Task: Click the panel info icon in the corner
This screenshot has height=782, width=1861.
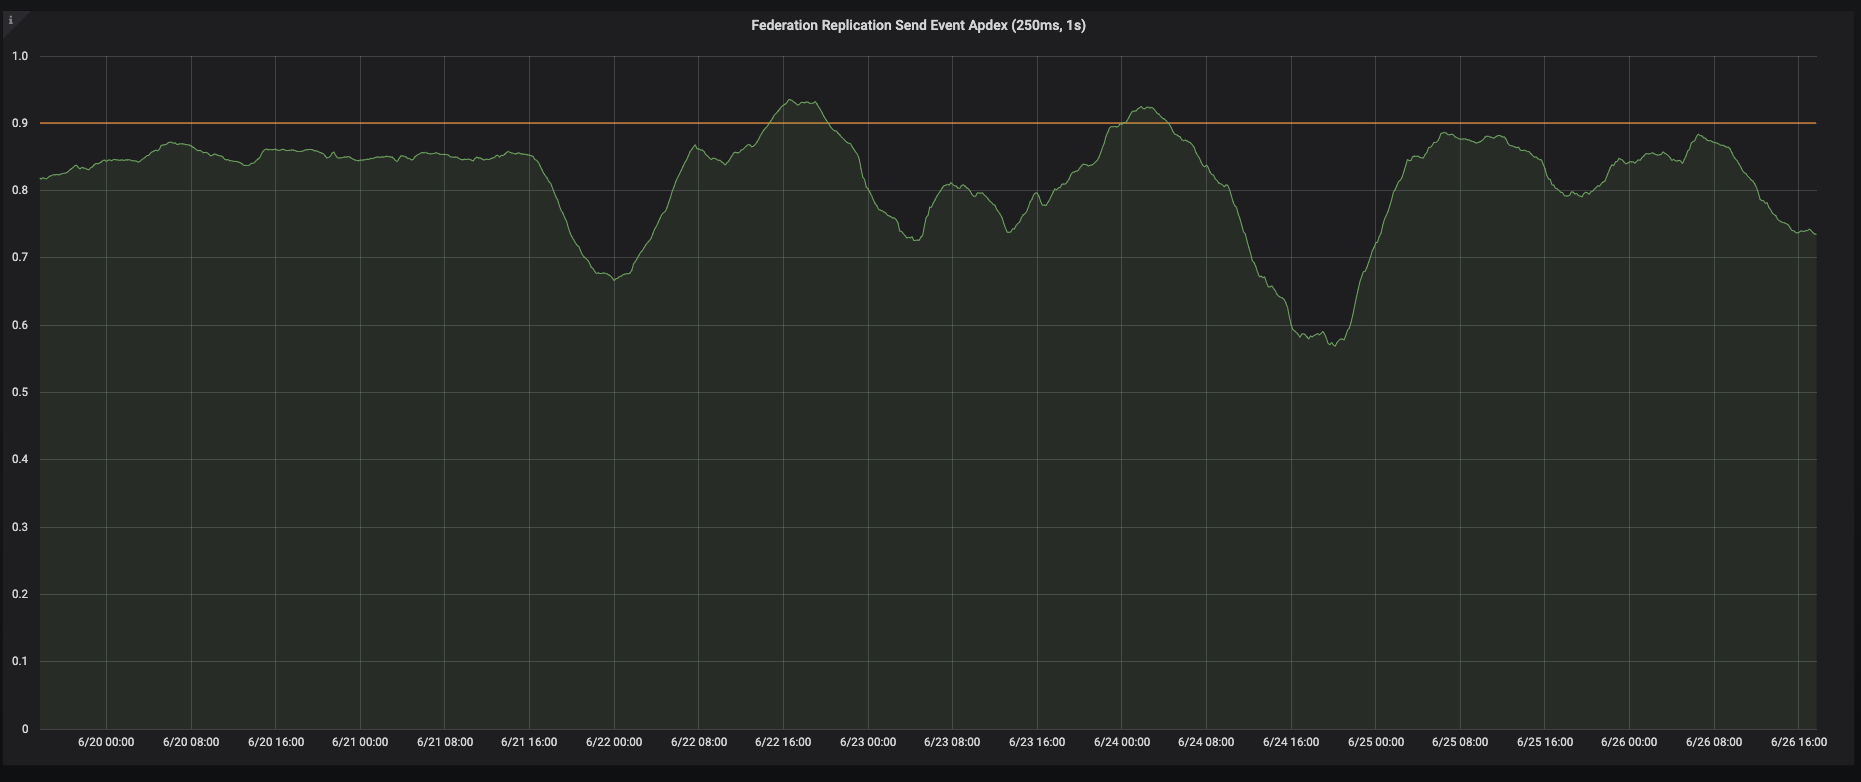Action: 11,20
